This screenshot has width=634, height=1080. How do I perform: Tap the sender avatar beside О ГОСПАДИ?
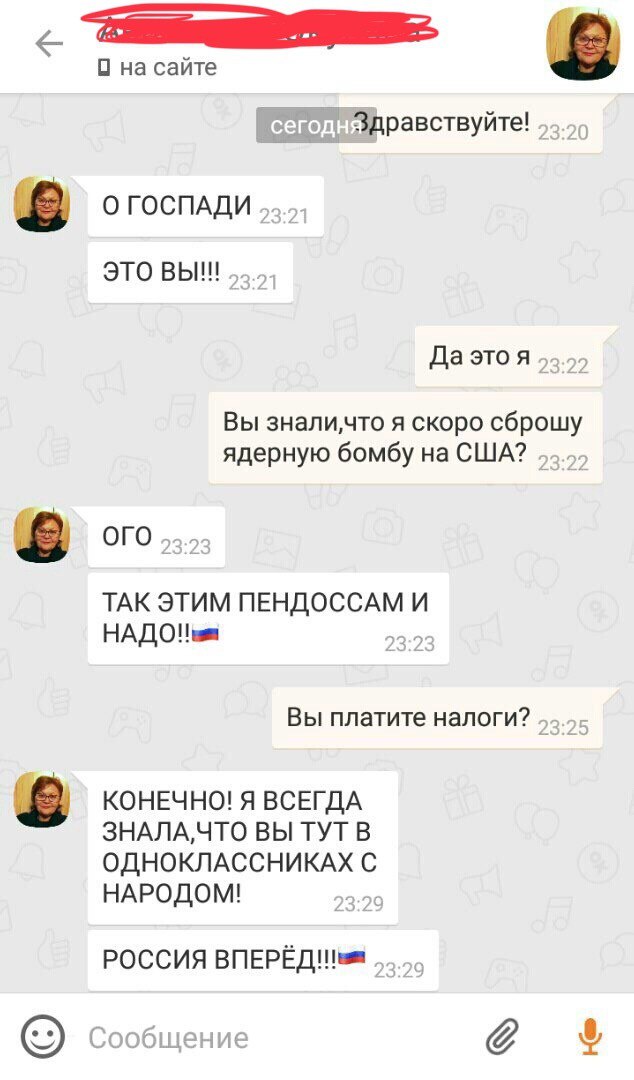pyautogui.click(x=42, y=204)
